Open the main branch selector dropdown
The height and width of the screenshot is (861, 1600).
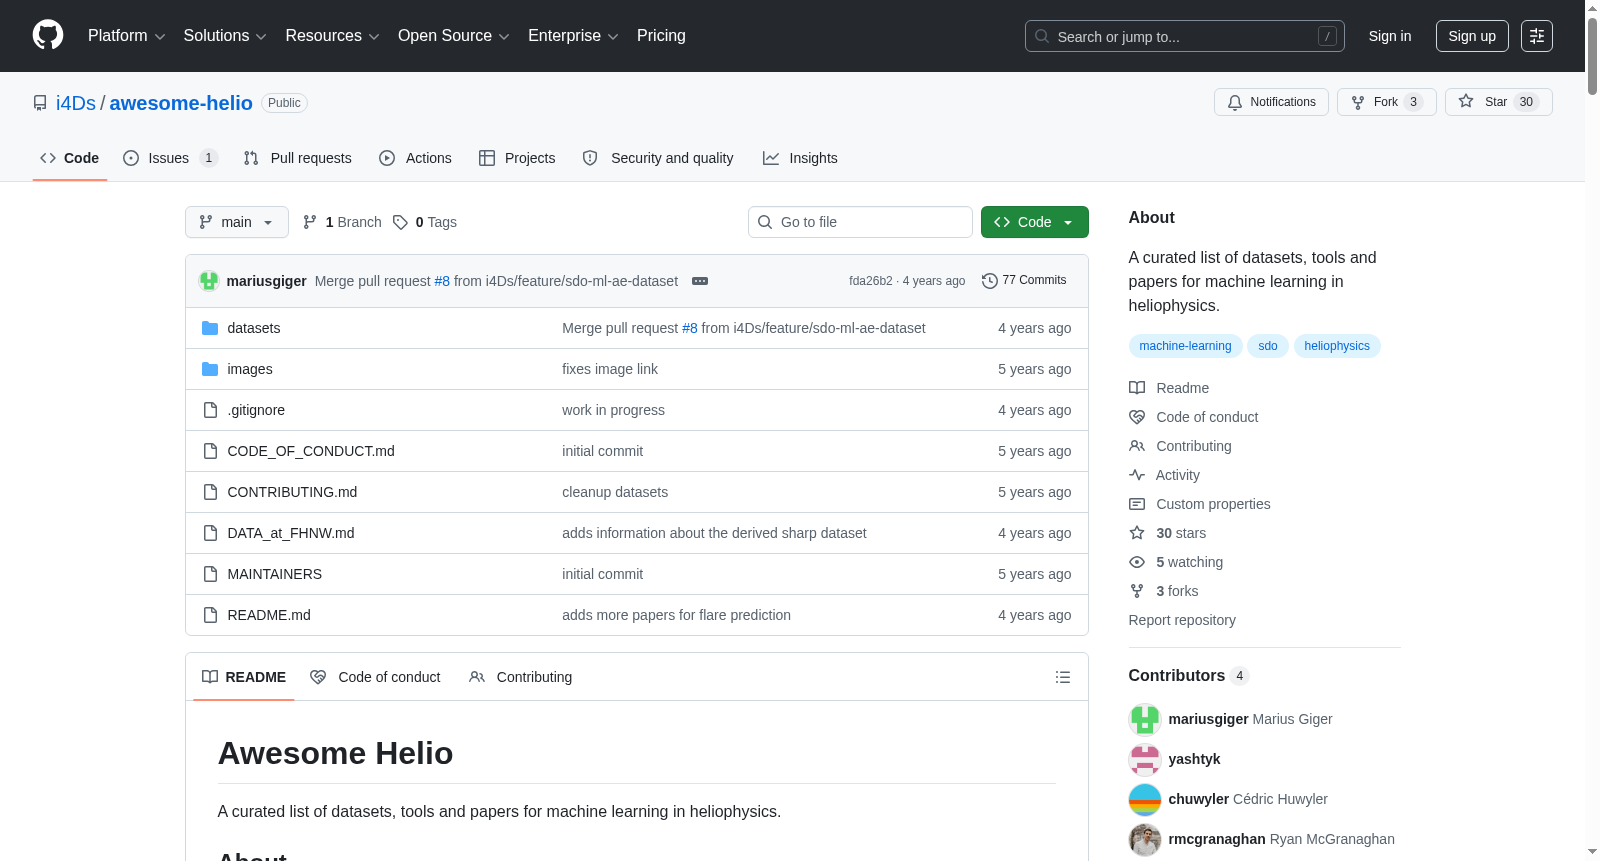click(x=237, y=222)
